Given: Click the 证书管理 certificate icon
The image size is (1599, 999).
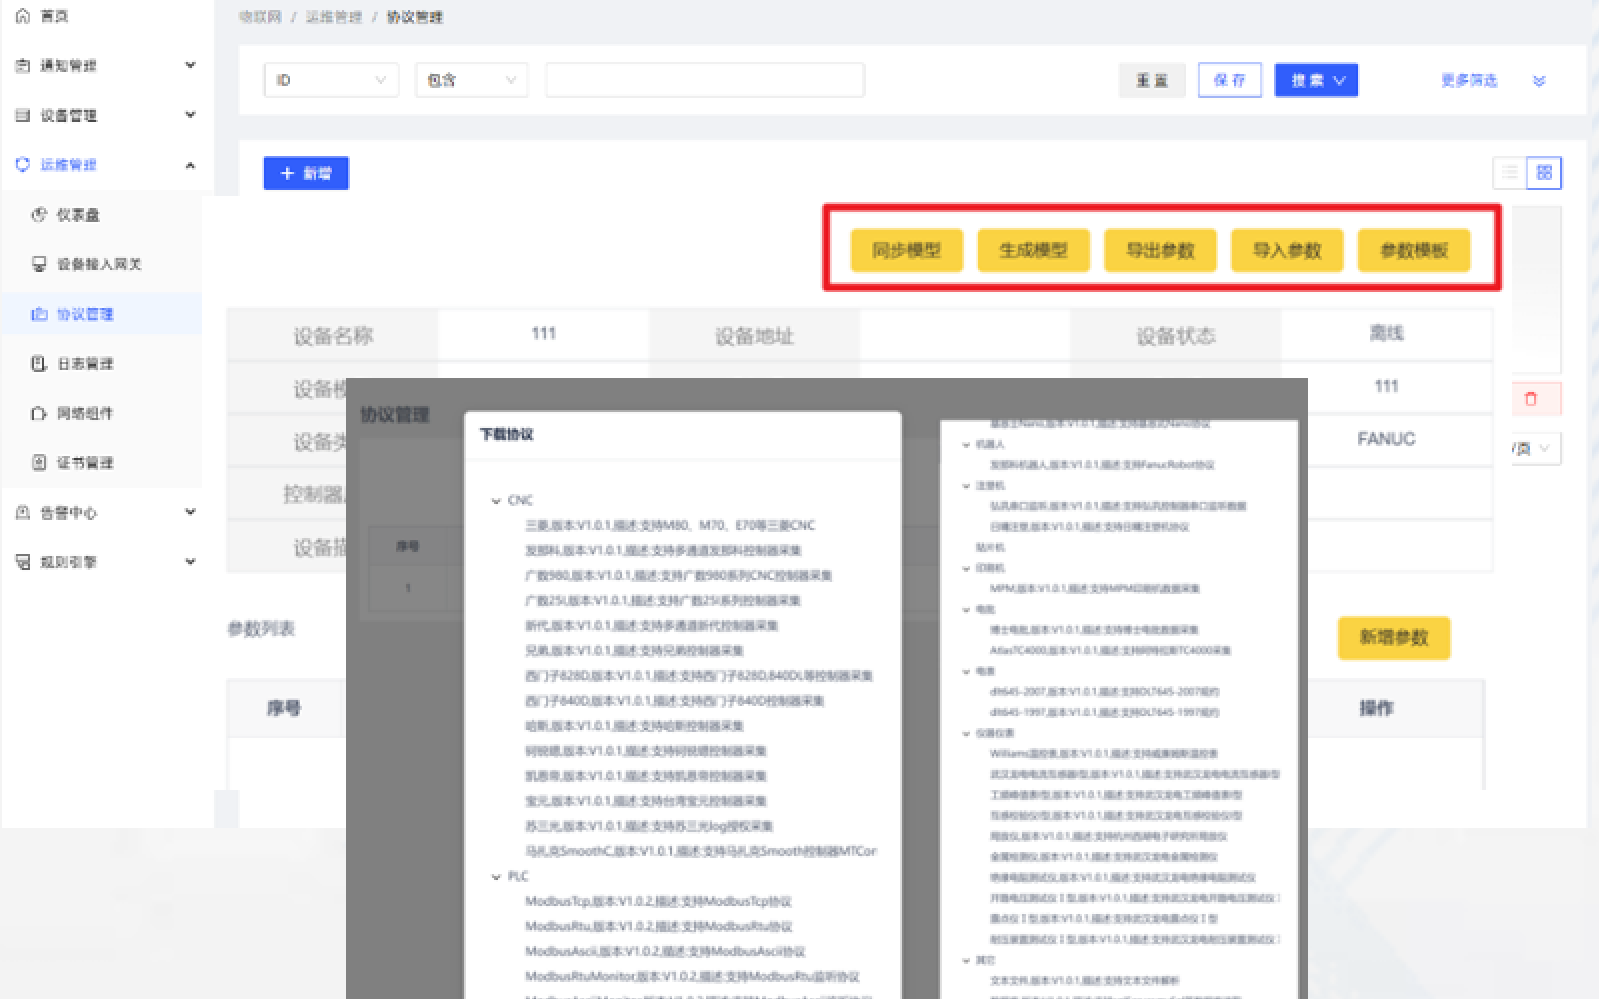Looking at the screenshot, I should (x=39, y=463).
